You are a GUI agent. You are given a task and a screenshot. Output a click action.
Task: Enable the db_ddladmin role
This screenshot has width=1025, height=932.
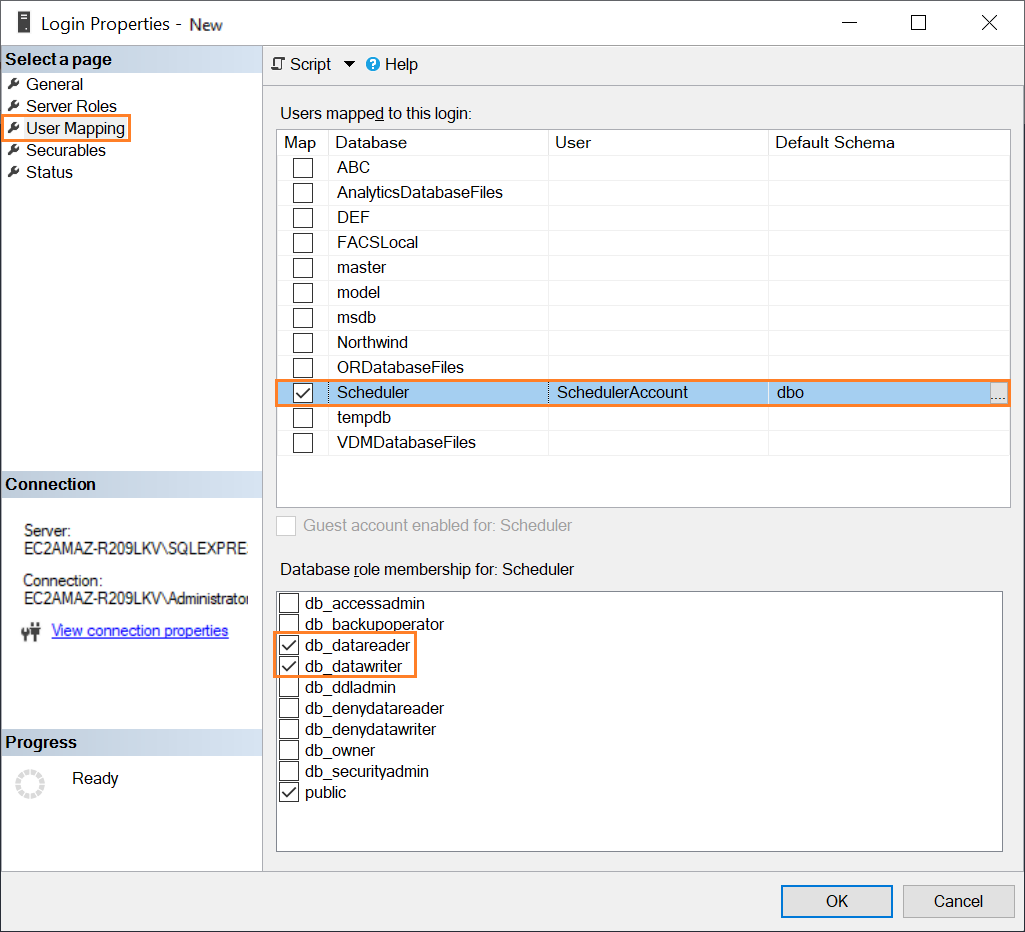(289, 687)
